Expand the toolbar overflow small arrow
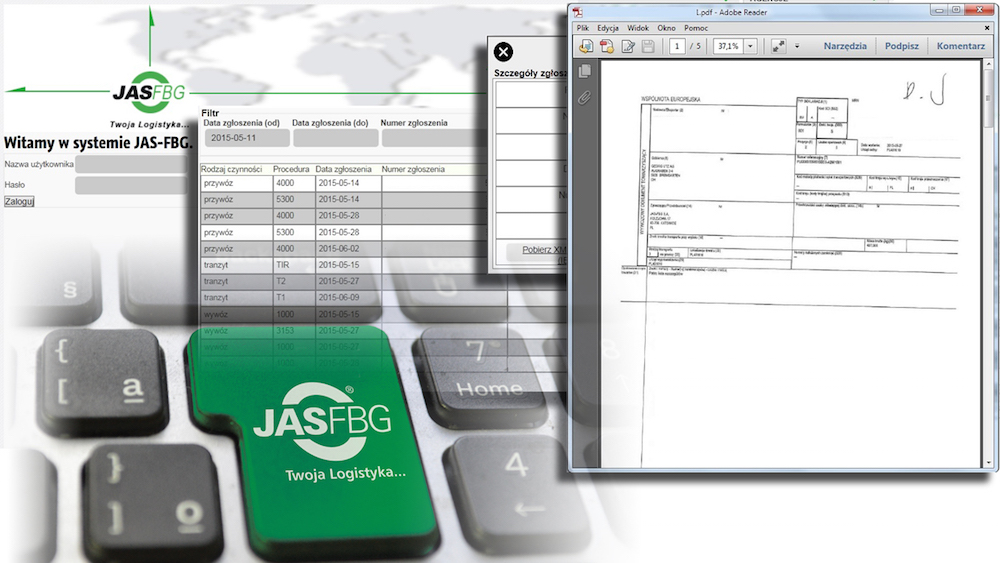Image resolution: width=1000 pixels, height=563 pixels. pyautogui.click(x=797, y=46)
